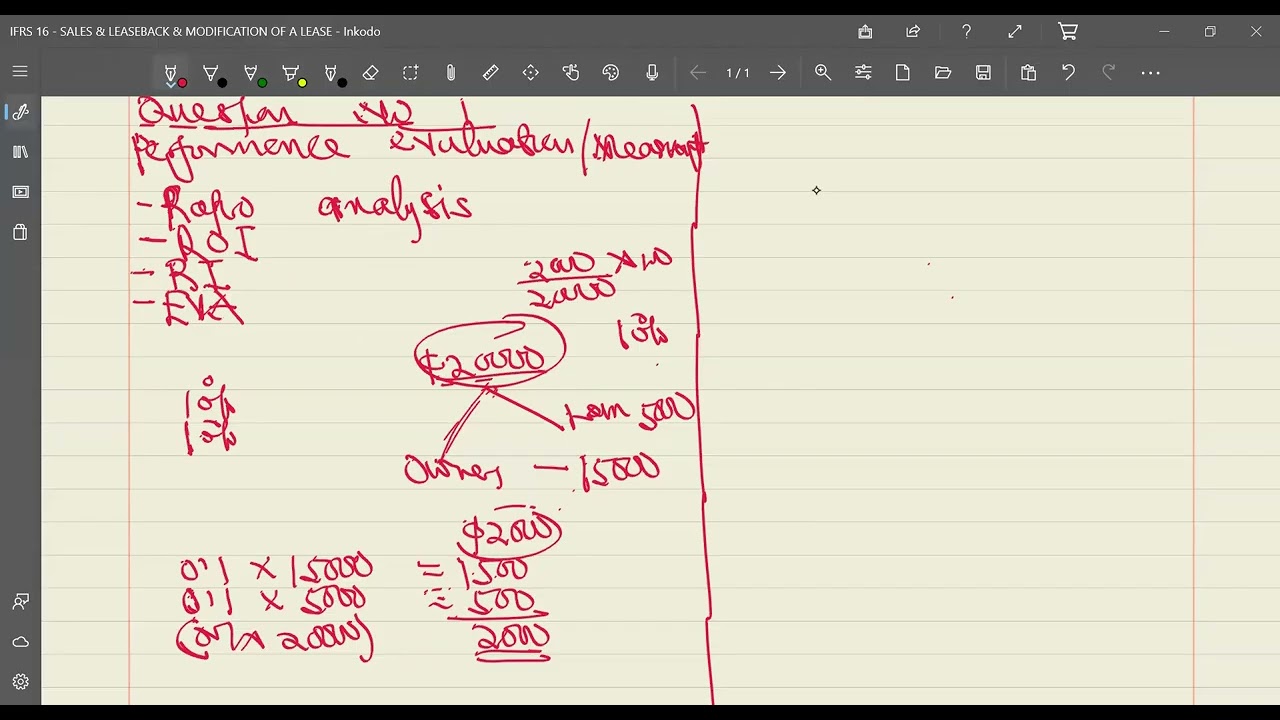The height and width of the screenshot is (720, 1280).
Task: Open settings gear in the sidebar
Action: tap(20, 682)
